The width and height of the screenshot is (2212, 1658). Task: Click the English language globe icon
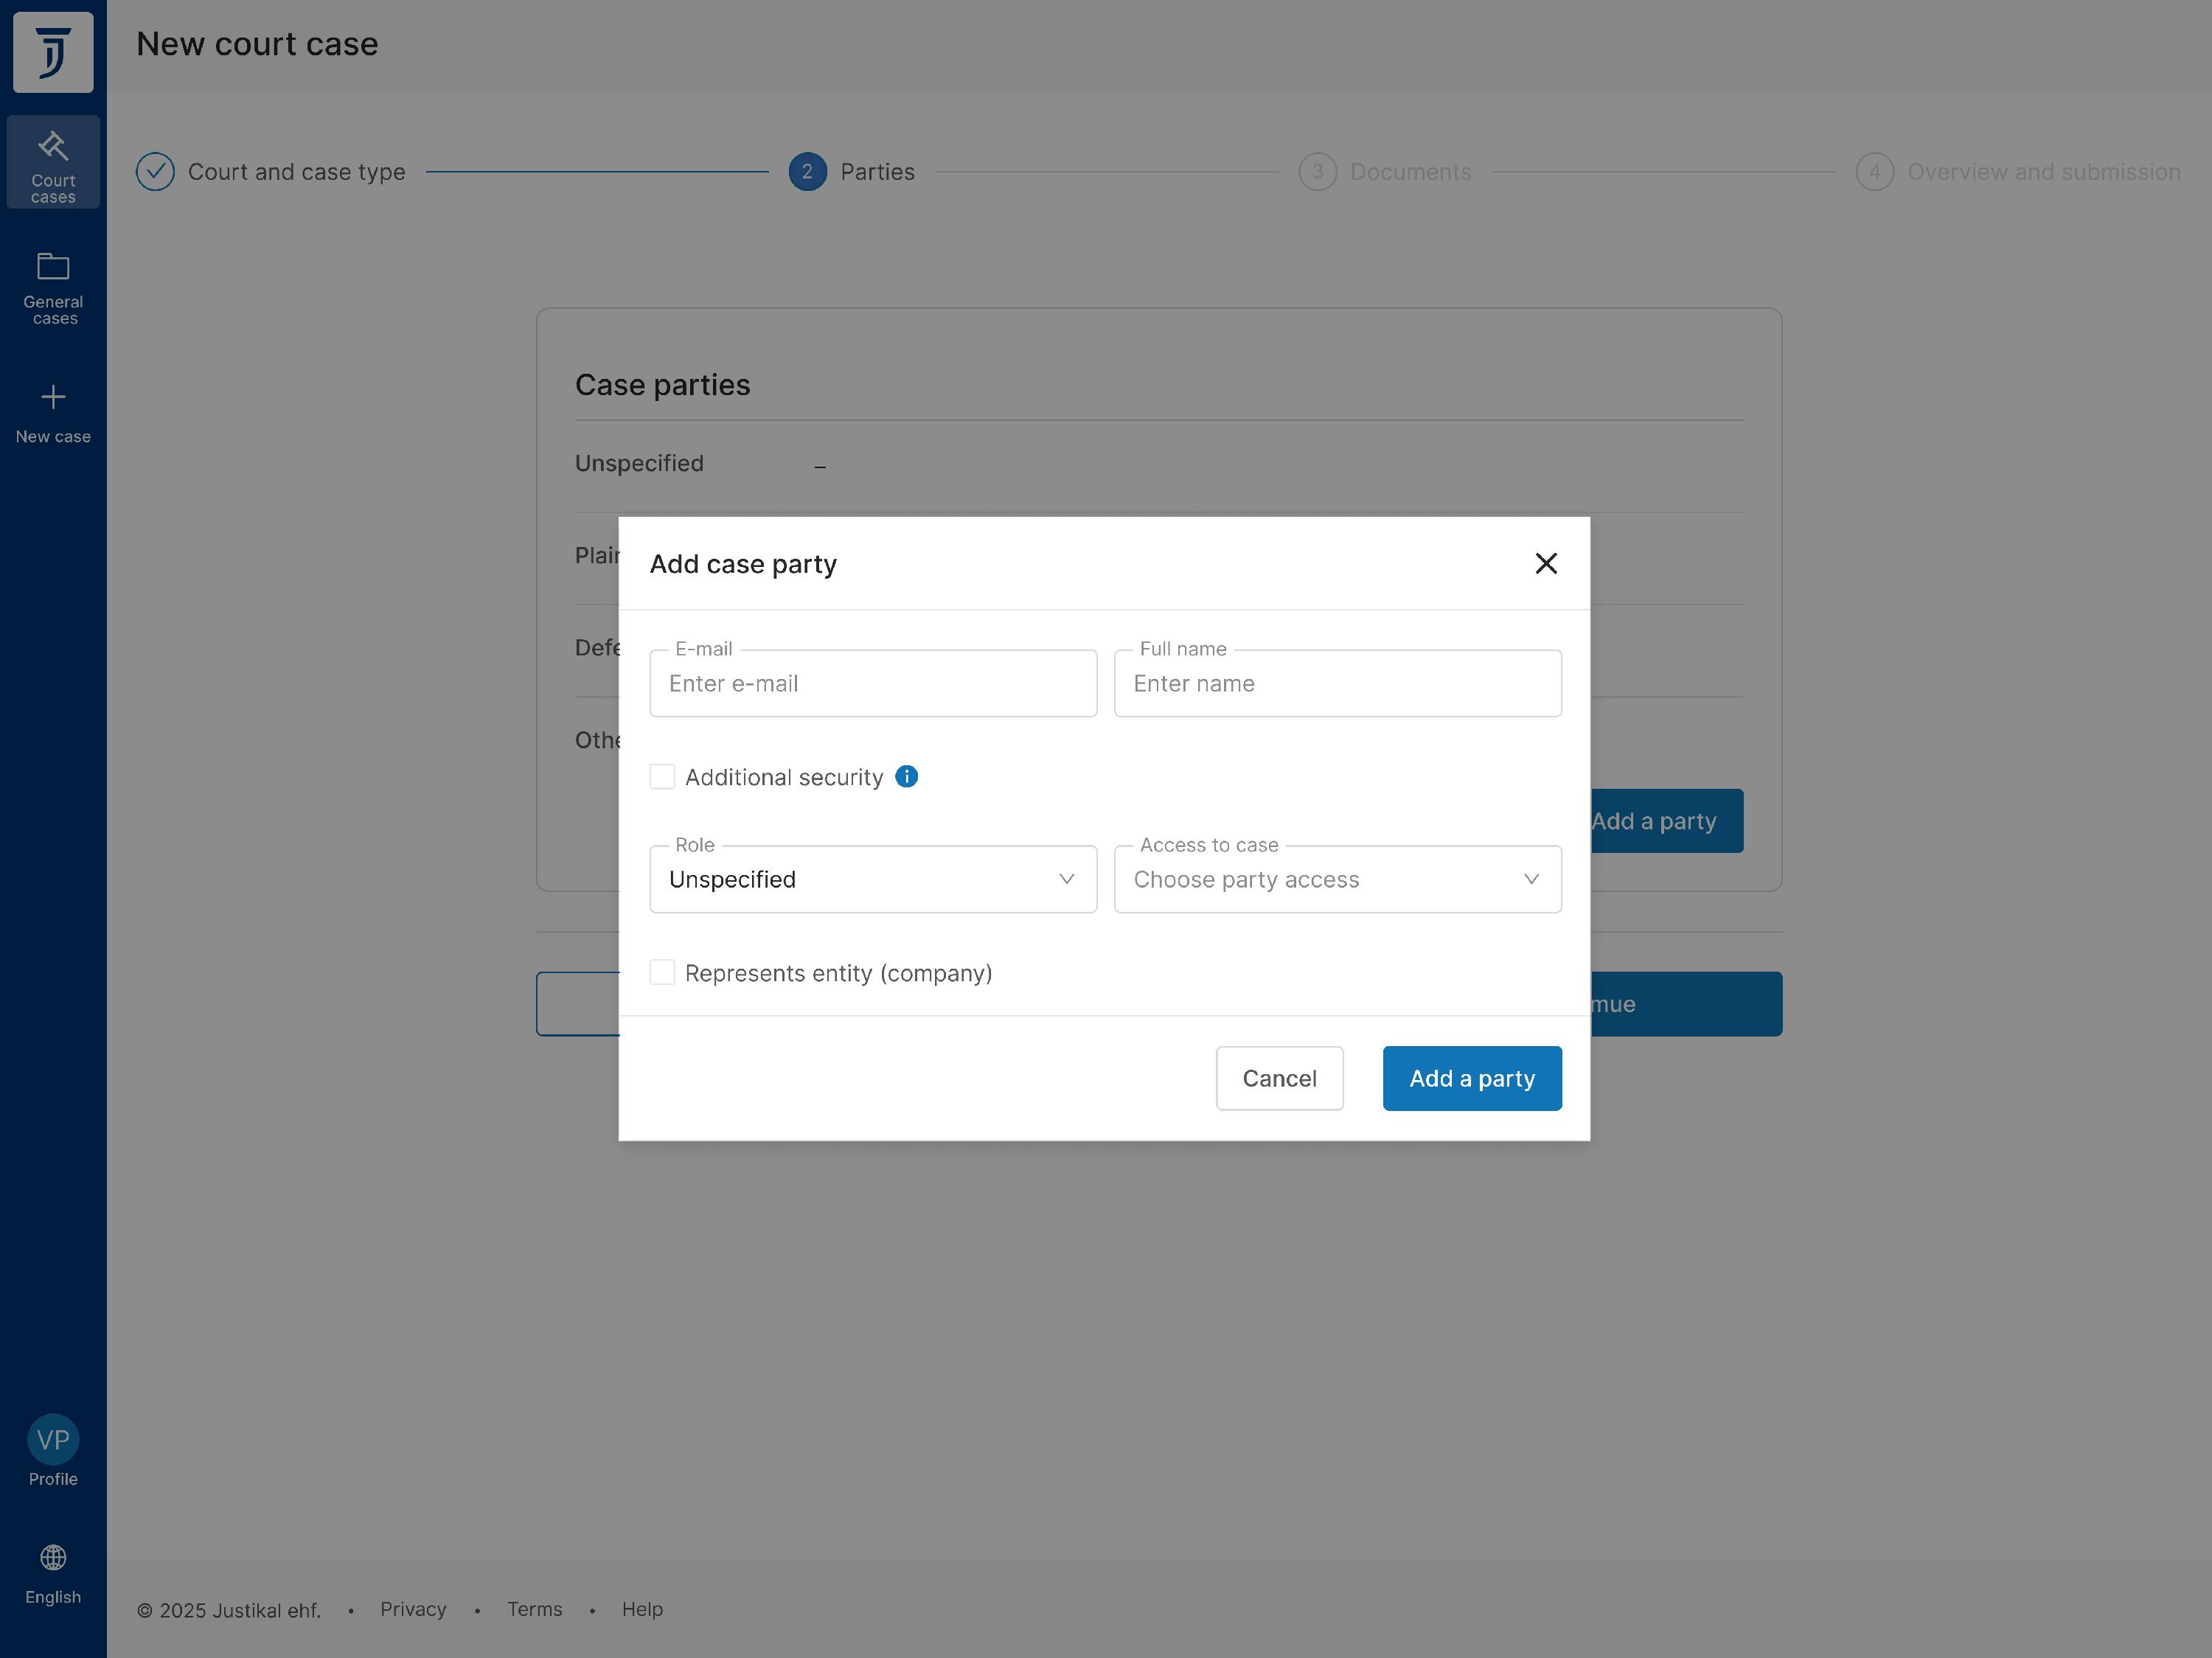pos(53,1557)
